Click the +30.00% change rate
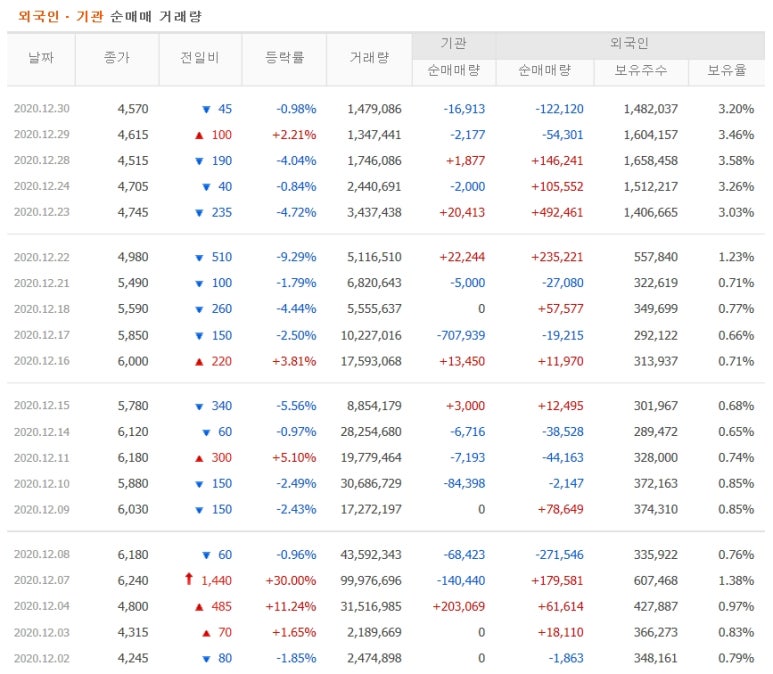Image resolution: width=773 pixels, height=674 pixels. pyautogui.click(x=291, y=581)
